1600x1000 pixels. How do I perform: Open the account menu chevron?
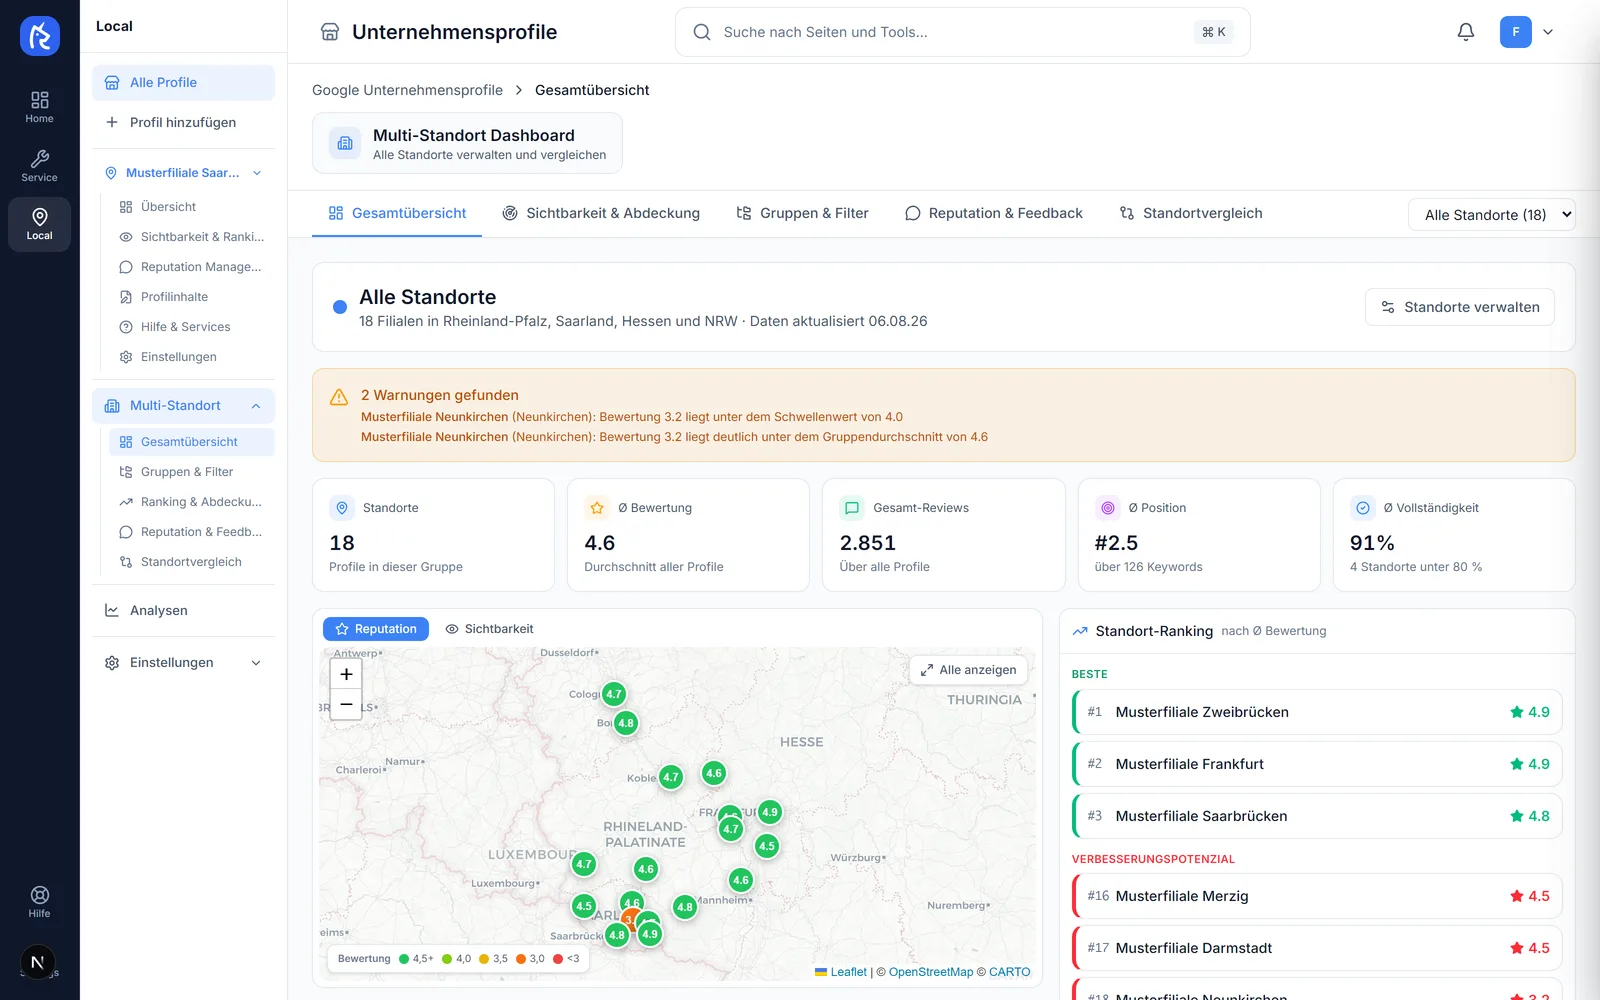point(1548,32)
